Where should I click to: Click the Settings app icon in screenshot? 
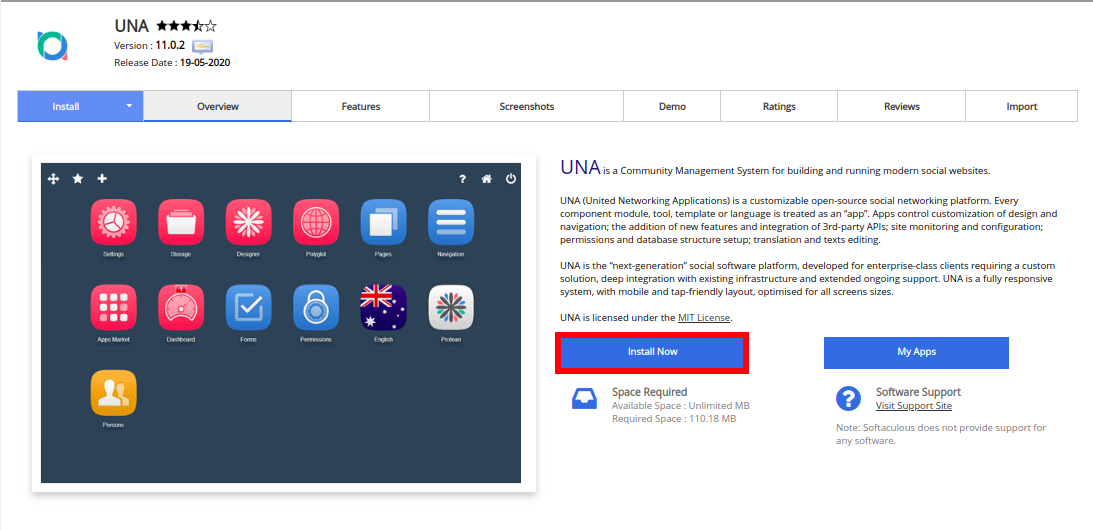pyautogui.click(x=113, y=222)
